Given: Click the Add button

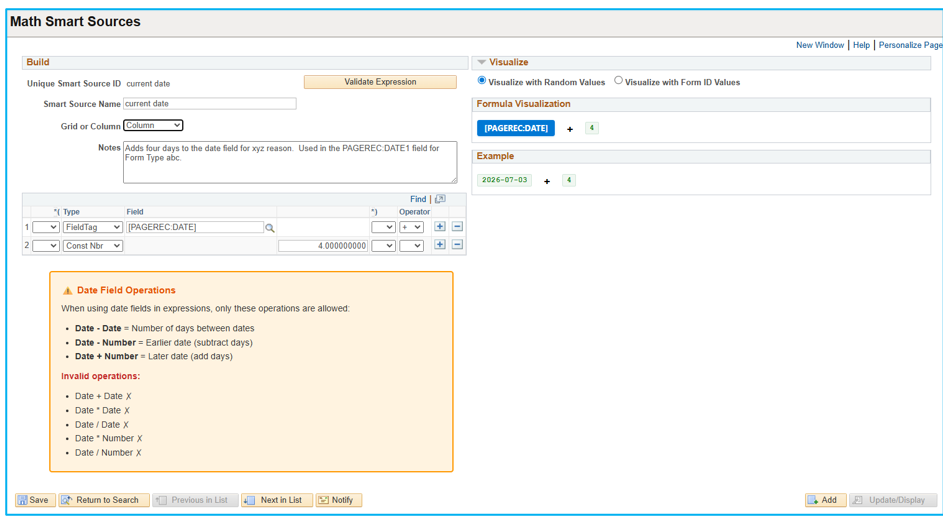Looking at the screenshot, I should pyautogui.click(x=825, y=500).
